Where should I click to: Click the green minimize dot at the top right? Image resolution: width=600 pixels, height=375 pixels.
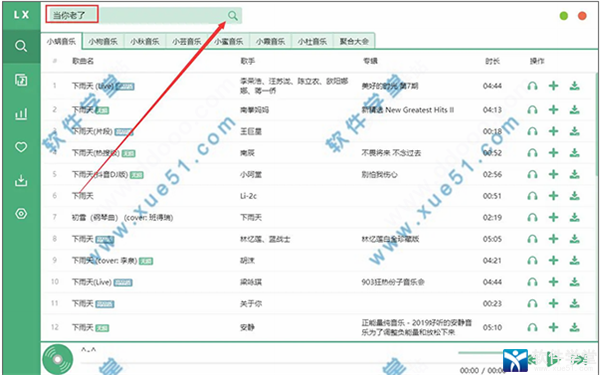tap(564, 16)
